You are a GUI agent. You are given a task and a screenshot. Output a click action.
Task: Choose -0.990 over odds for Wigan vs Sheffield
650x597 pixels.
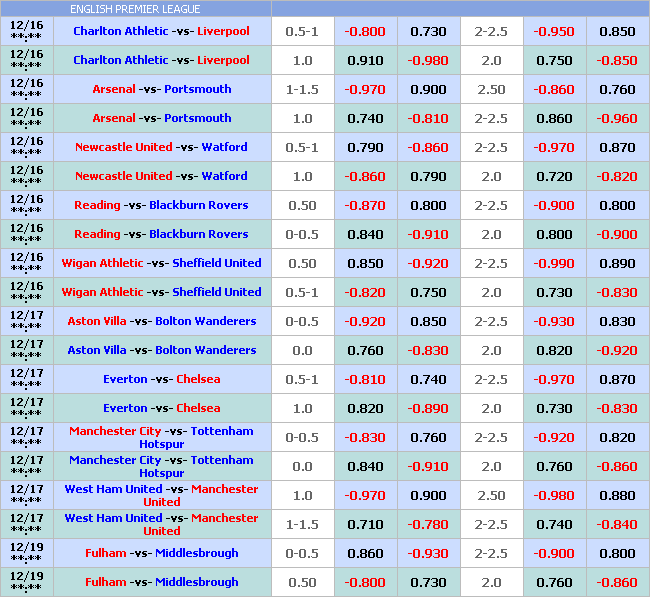[554, 264]
